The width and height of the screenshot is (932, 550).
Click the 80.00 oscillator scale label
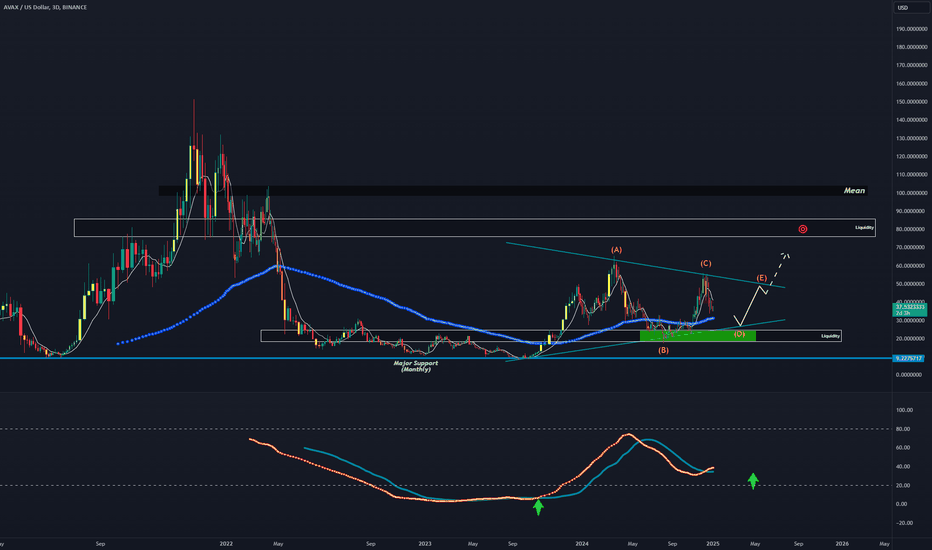[902, 429]
